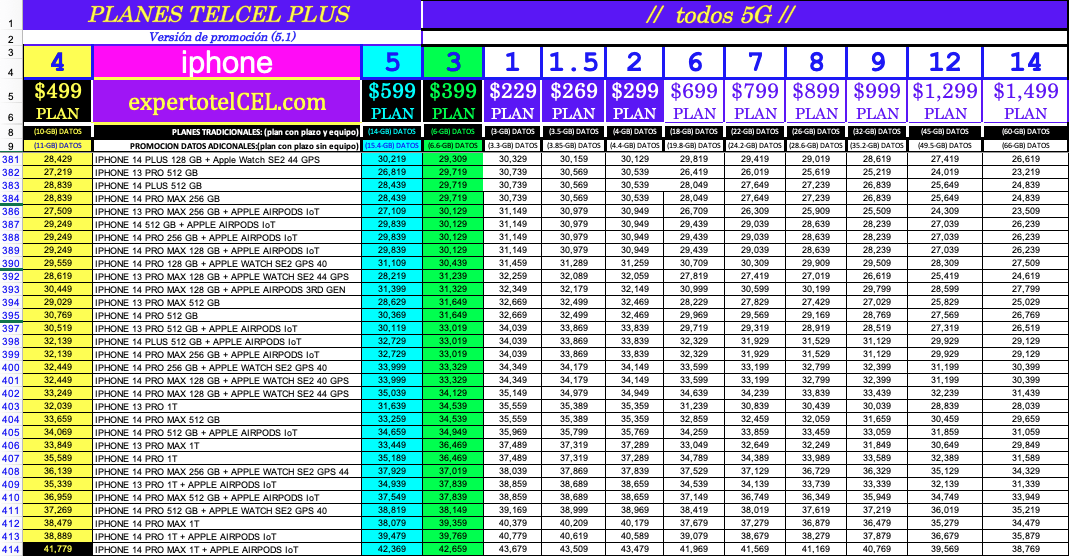Click the cyan 31,109 cell in row 390
Image resolution: width=1069 pixels, height=556 pixels.
[x=392, y=263]
